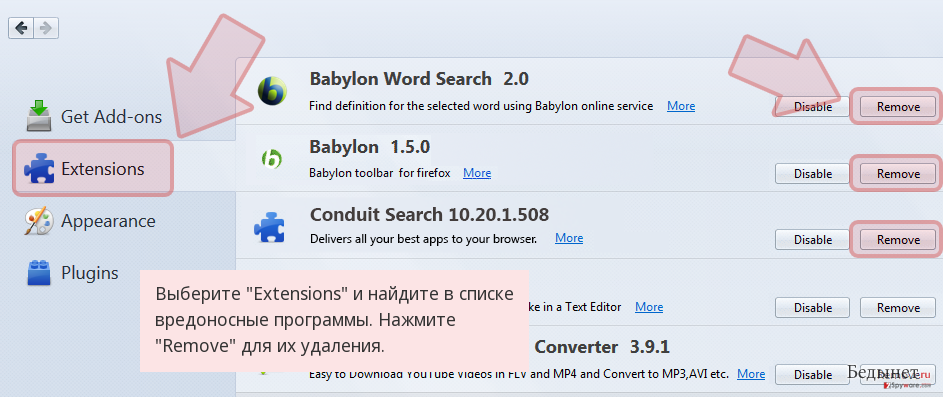943x397 pixels.
Task: Click the Get Add-ons download icon
Action: click(40, 116)
